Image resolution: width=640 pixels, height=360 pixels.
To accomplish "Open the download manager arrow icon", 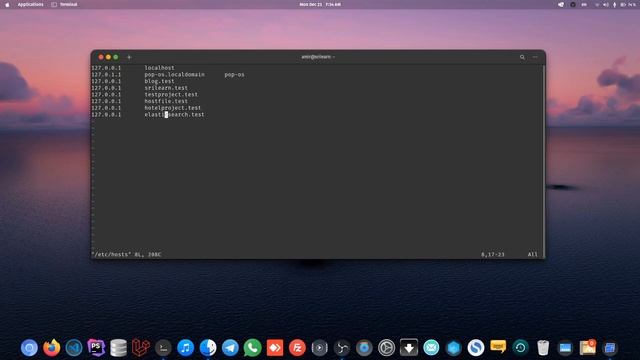I will (409, 348).
